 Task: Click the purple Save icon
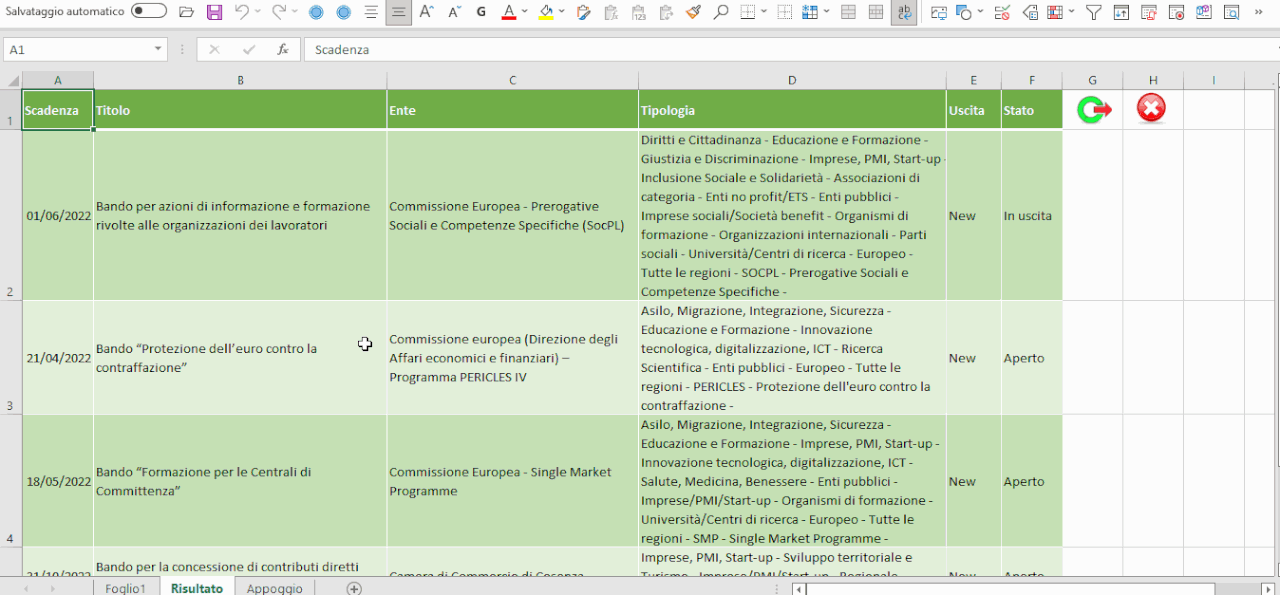click(214, 12)
